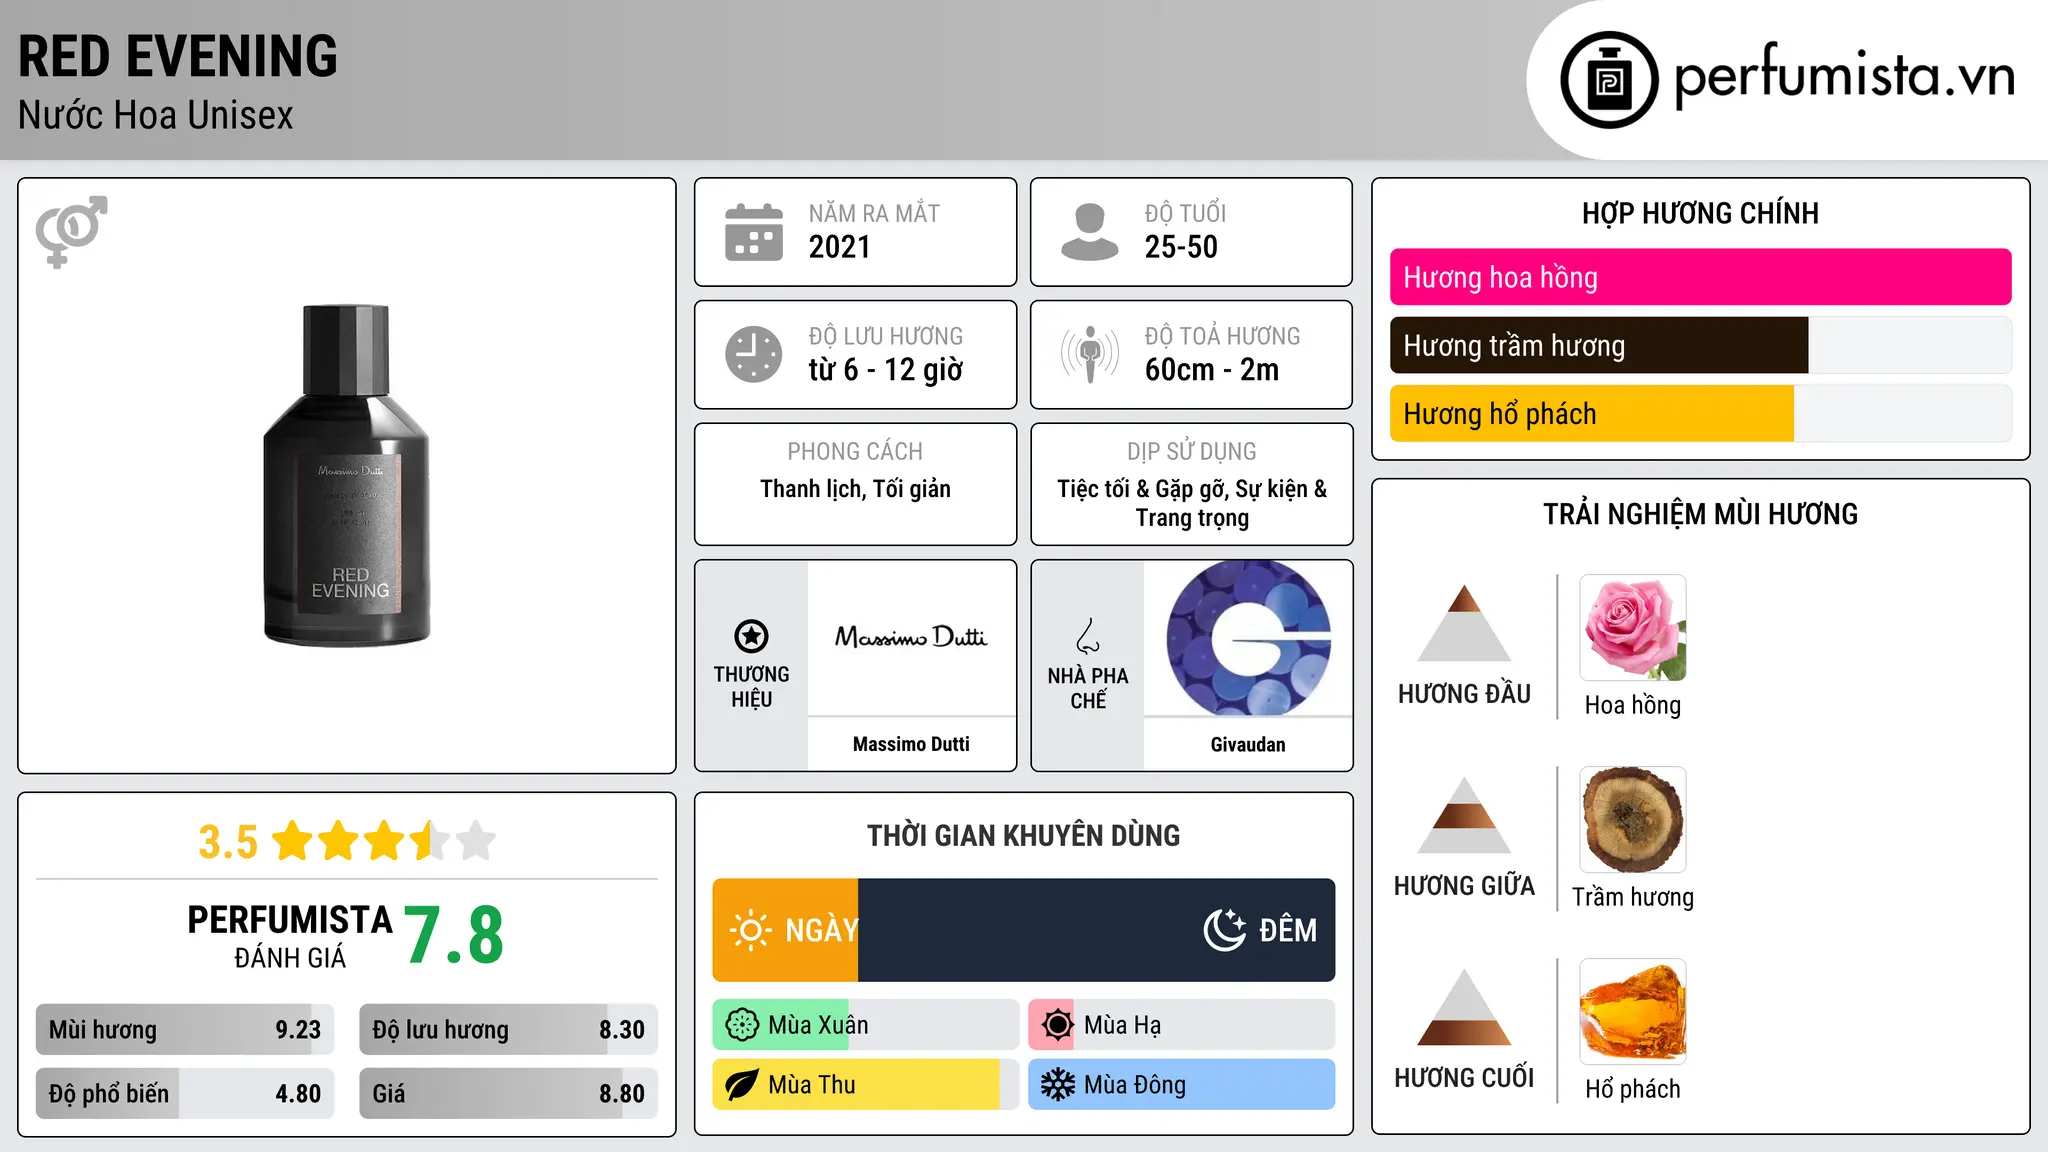Viewport: 2048px width, 1152px height.
Task: Click the Hoa hồng note label
Action: (x=1633, y=705)
